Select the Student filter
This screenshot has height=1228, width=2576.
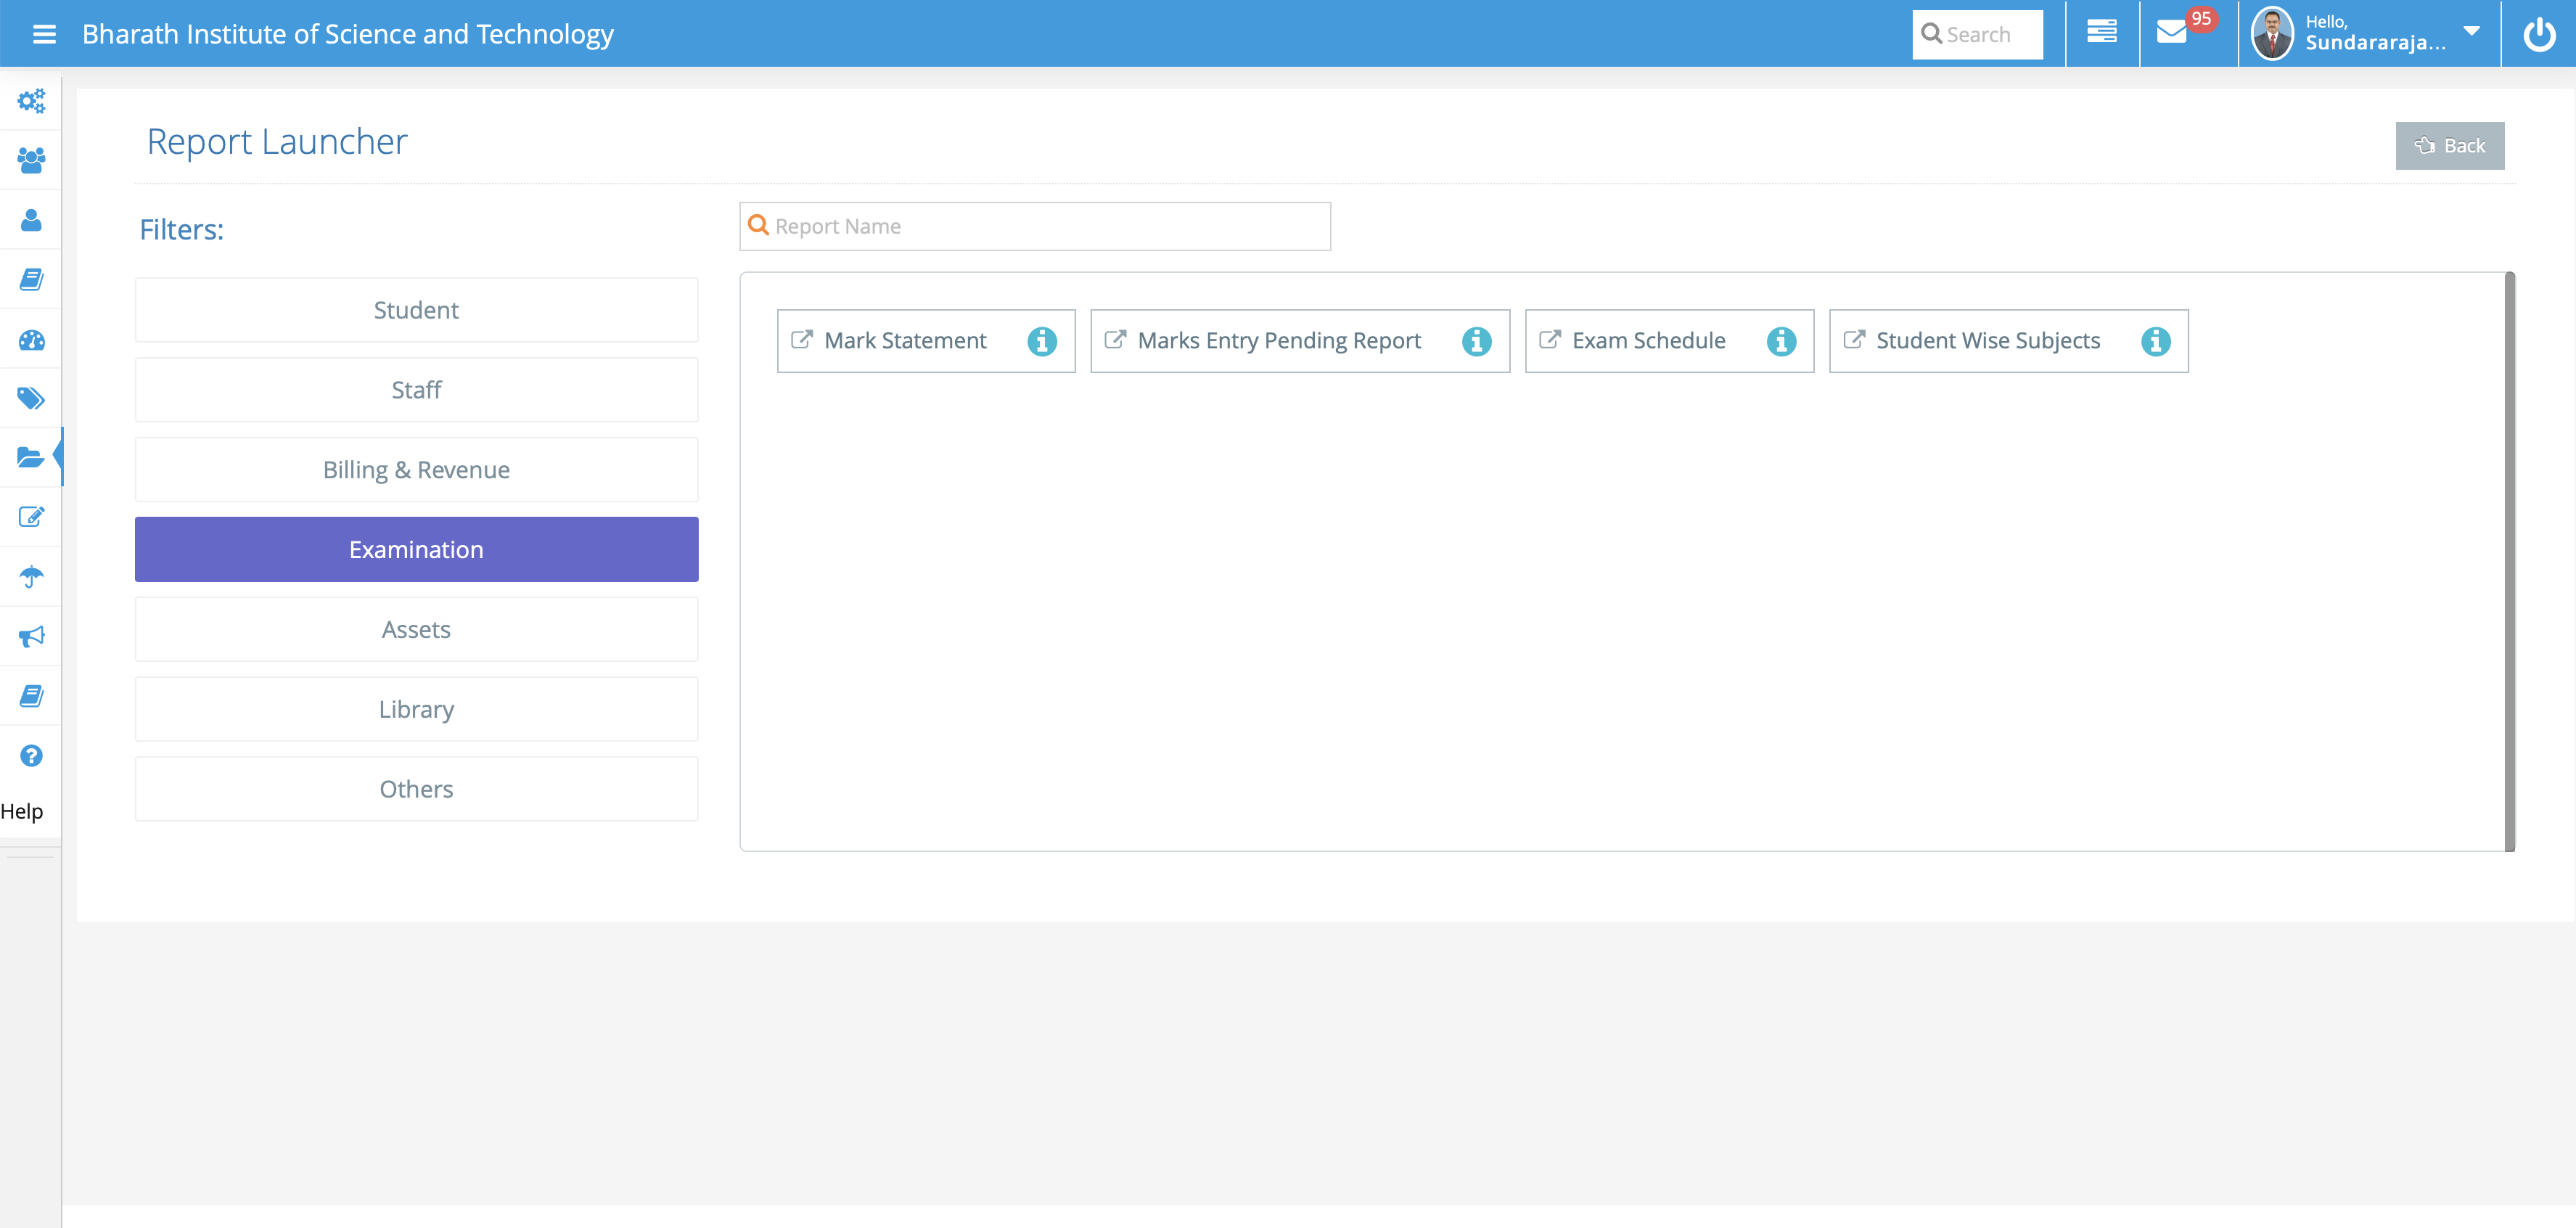pos(416,310)
